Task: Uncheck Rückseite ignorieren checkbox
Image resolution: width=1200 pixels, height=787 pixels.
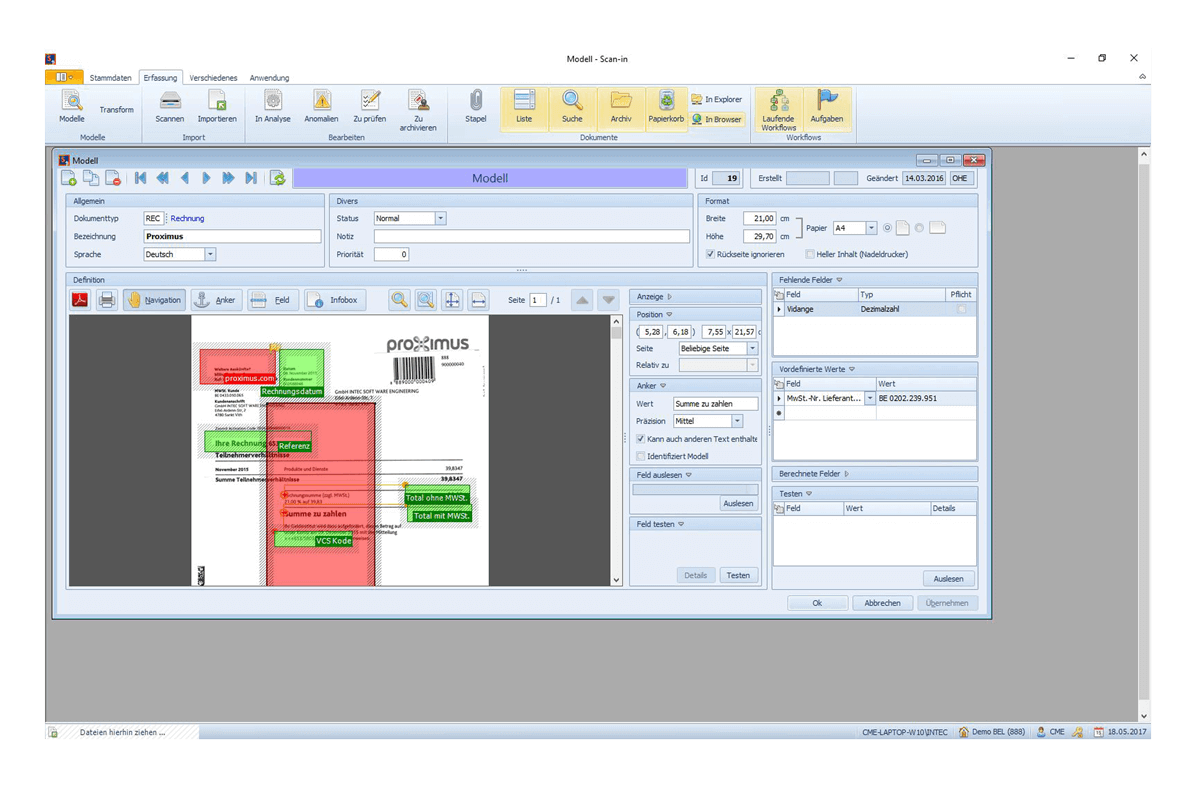Action: (710, 255)
